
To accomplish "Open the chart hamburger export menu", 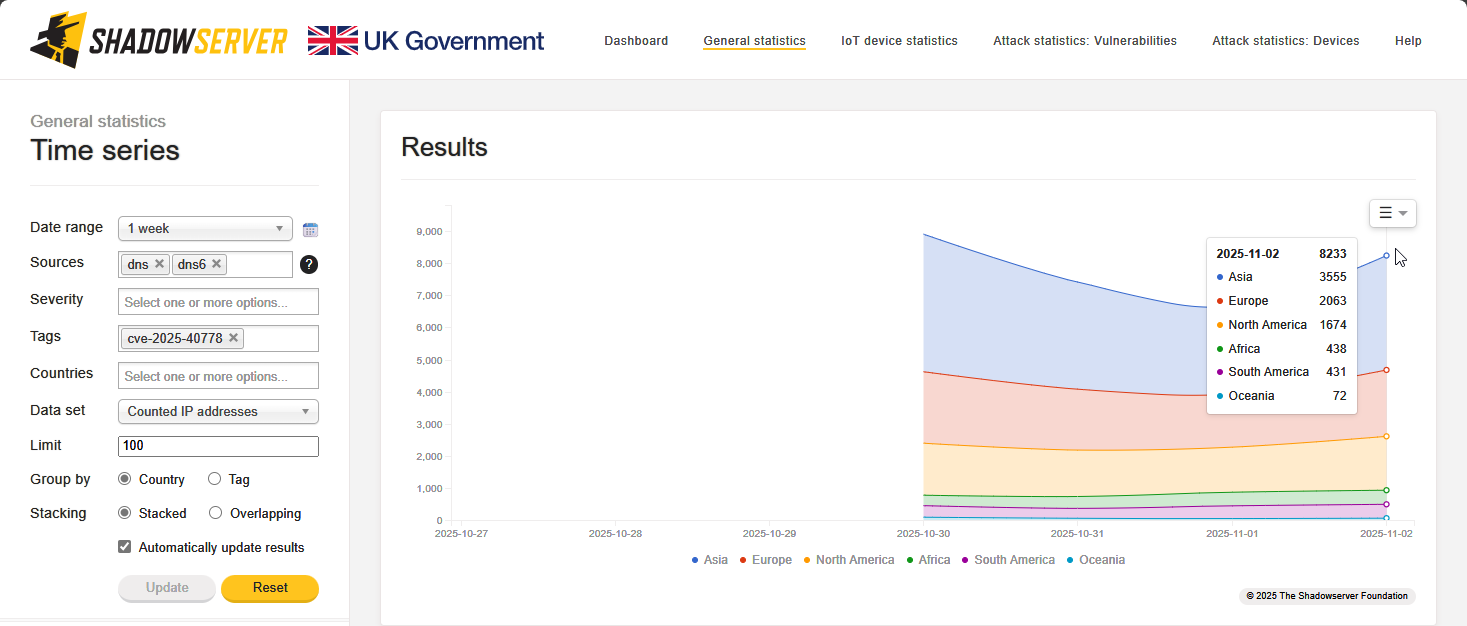I will [1392, 213].
